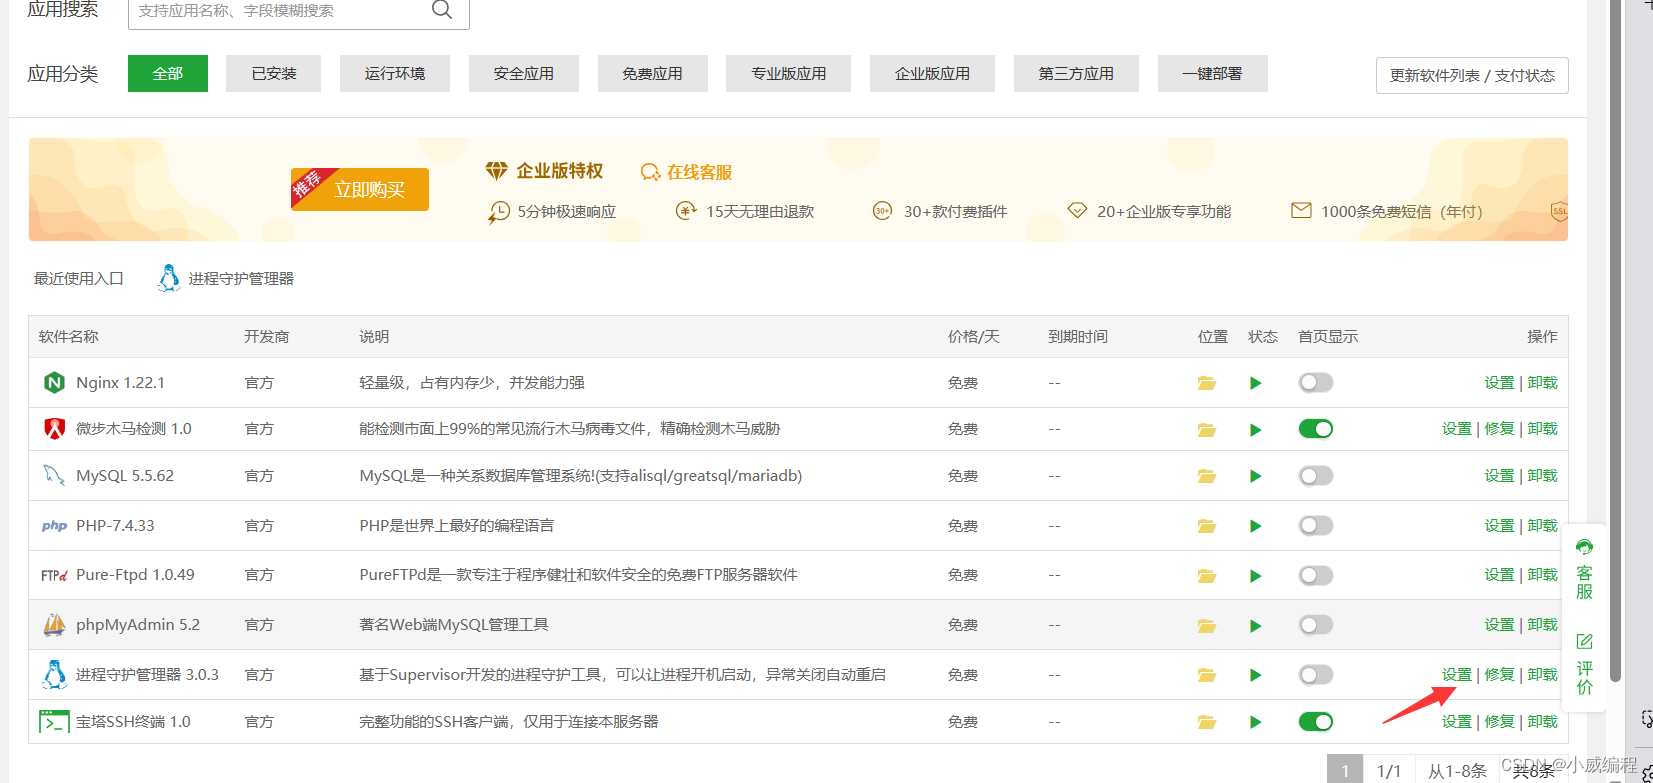Click the PHP-7.4.33 software name

(x=115, y=526)
